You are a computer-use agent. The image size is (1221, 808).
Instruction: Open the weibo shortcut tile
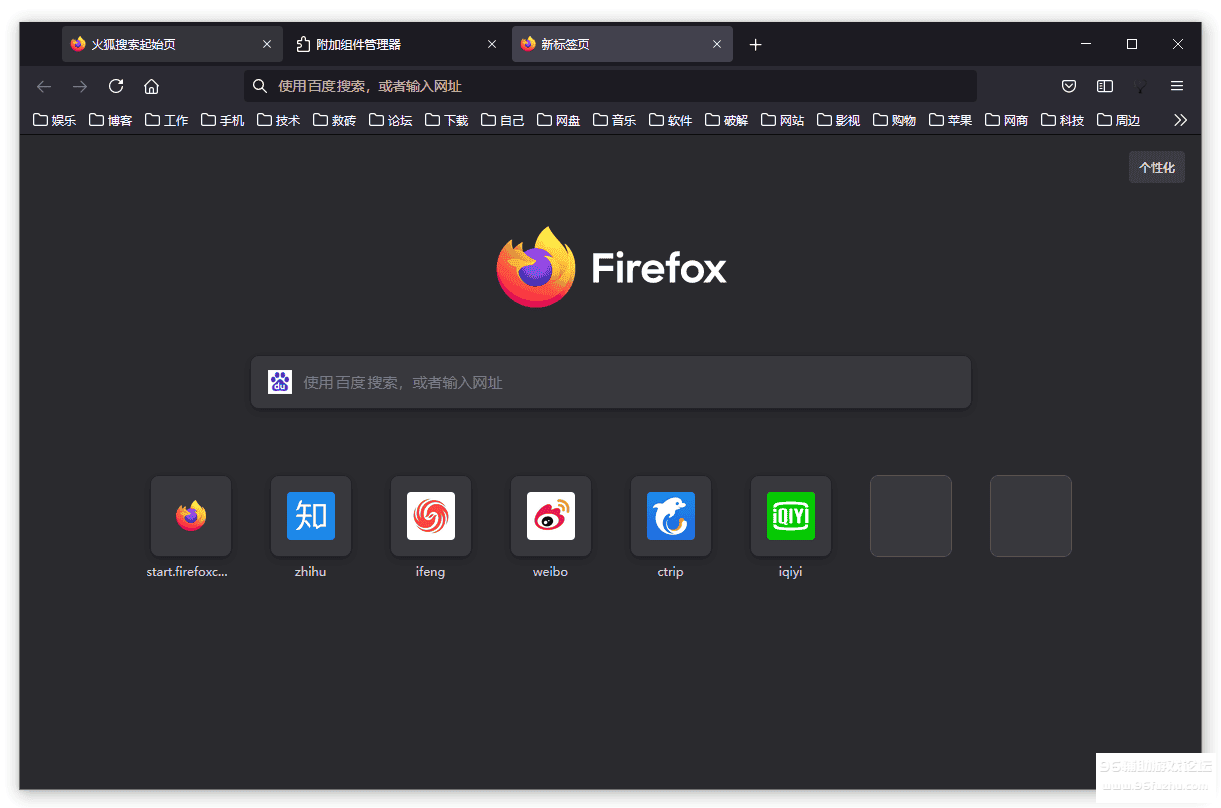[x=551, y=516]
